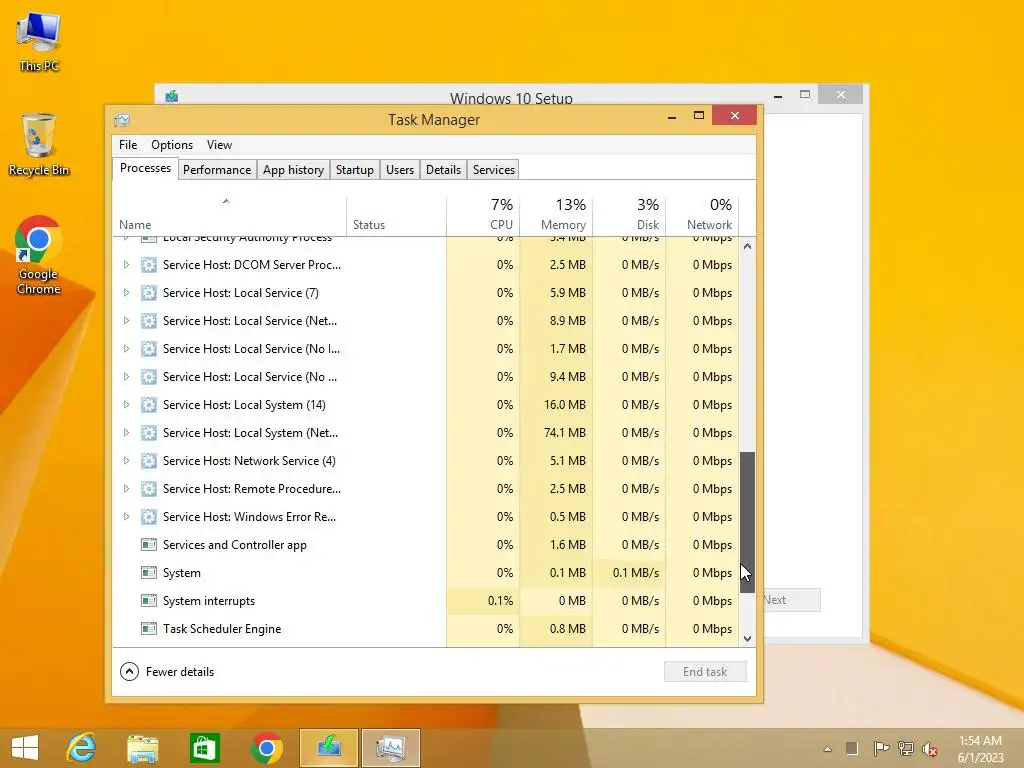Viewport: 1024px width, 768px height.
Task: Expand Service Host: Local Service (7)
Action: (x=126, y=293)
